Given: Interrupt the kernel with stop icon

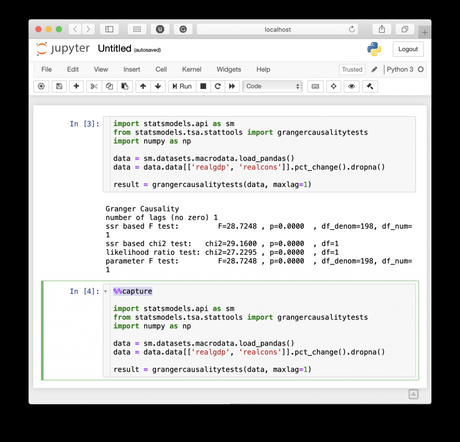Looking at the screenshot, I should pyautogui.click(x=203, y=86).
